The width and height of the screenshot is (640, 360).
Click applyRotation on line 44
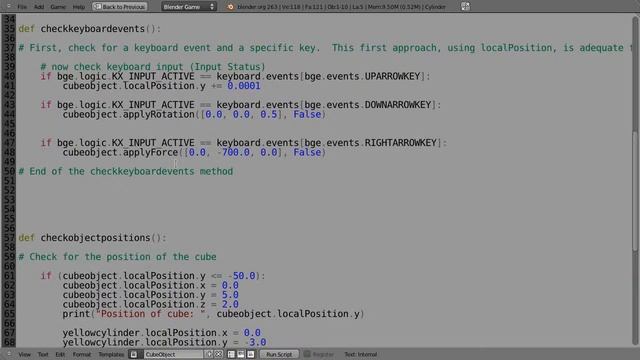[x=159, y=114]
